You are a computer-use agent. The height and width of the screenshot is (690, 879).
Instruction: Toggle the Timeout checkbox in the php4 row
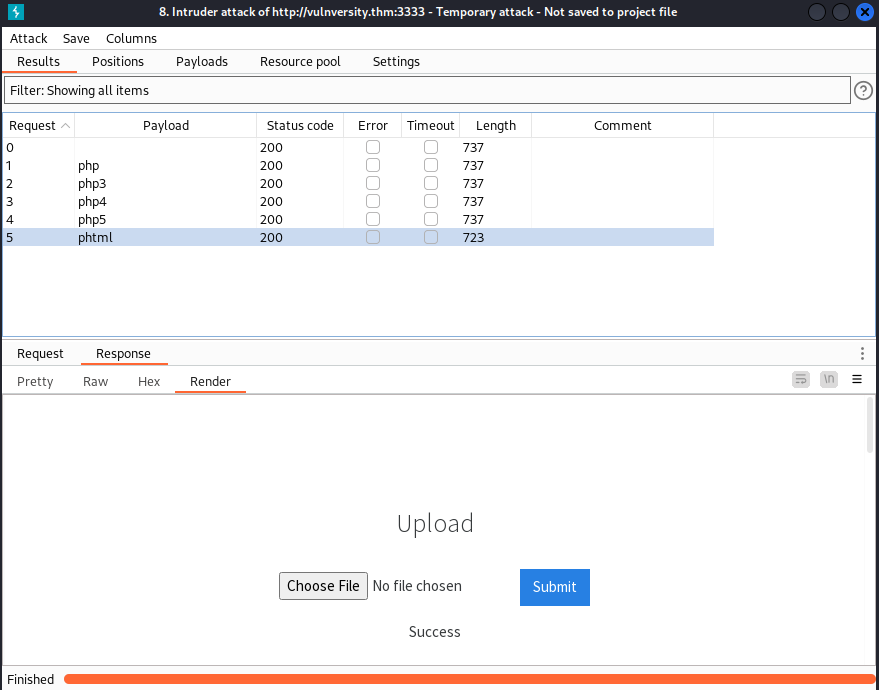tap(431, 201)
